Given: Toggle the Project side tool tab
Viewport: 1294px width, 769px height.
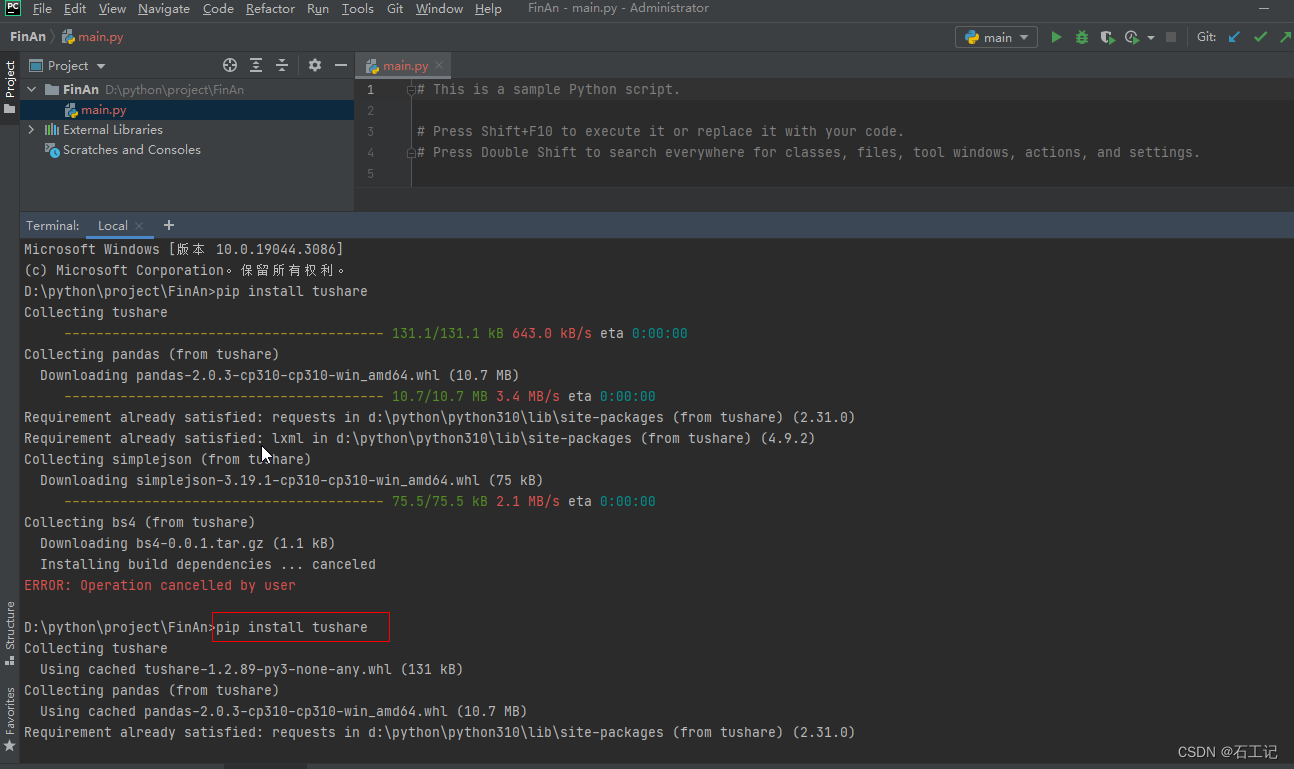Looking at the screenshot, I should [10, 88].
